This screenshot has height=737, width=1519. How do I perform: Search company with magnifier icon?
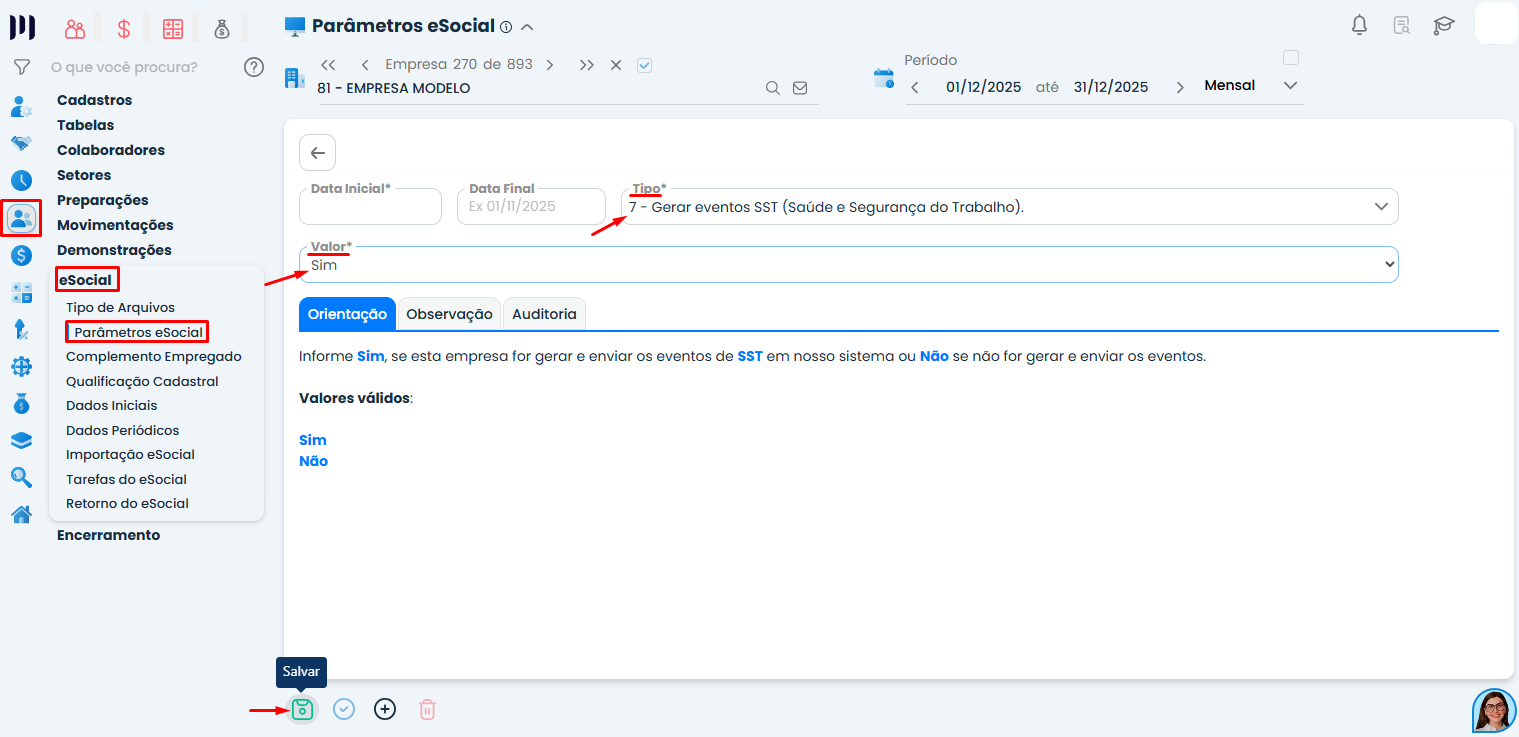click(772, 88)
